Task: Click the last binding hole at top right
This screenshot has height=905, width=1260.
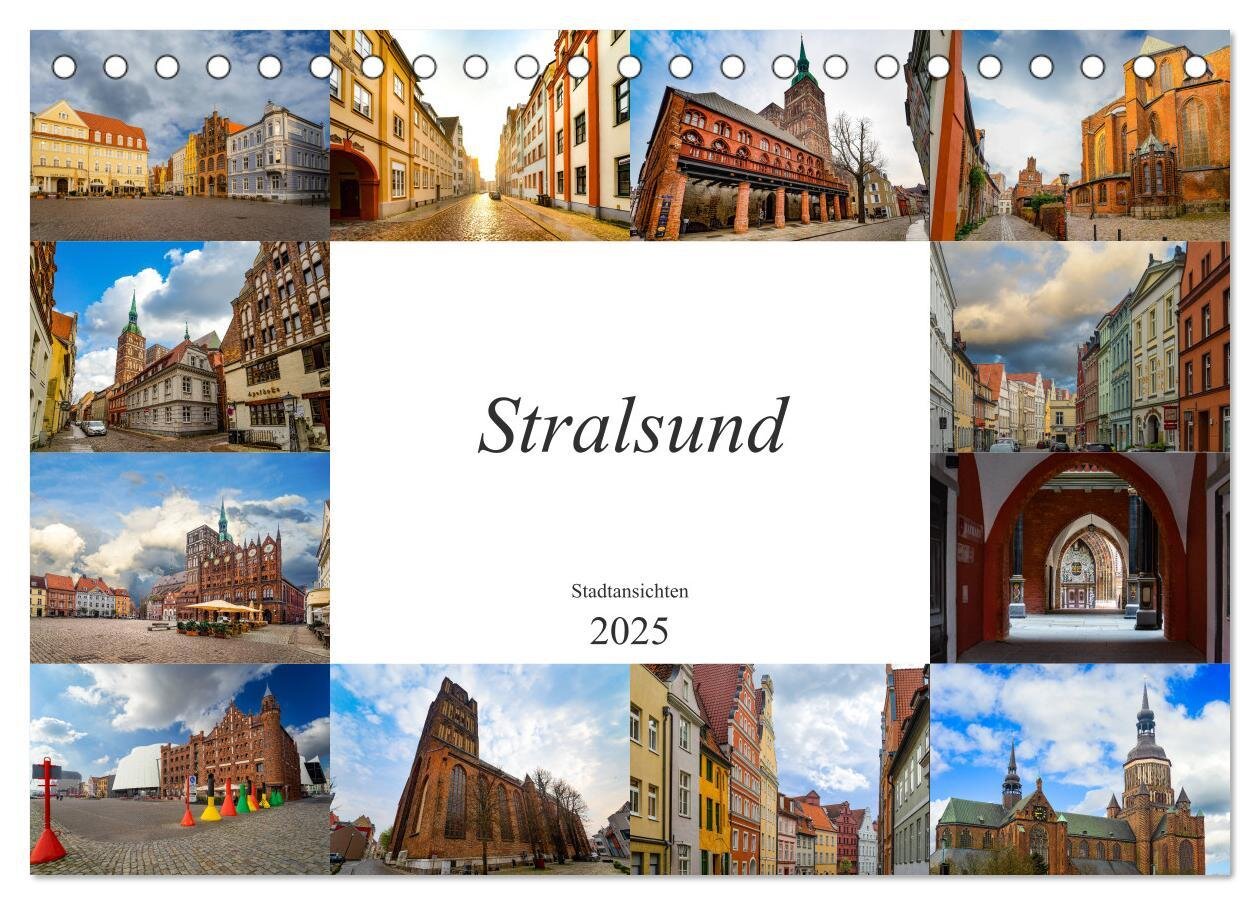Action: click(1196, 67)
